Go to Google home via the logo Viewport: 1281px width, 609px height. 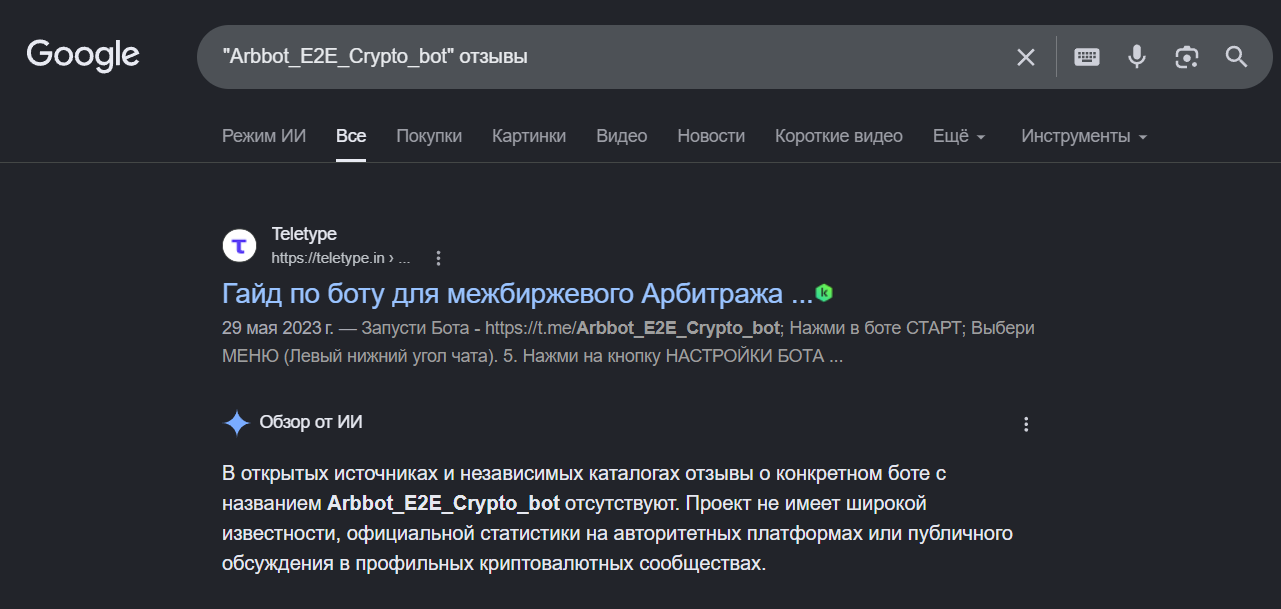pyautogui.click(x=83, y=56)
